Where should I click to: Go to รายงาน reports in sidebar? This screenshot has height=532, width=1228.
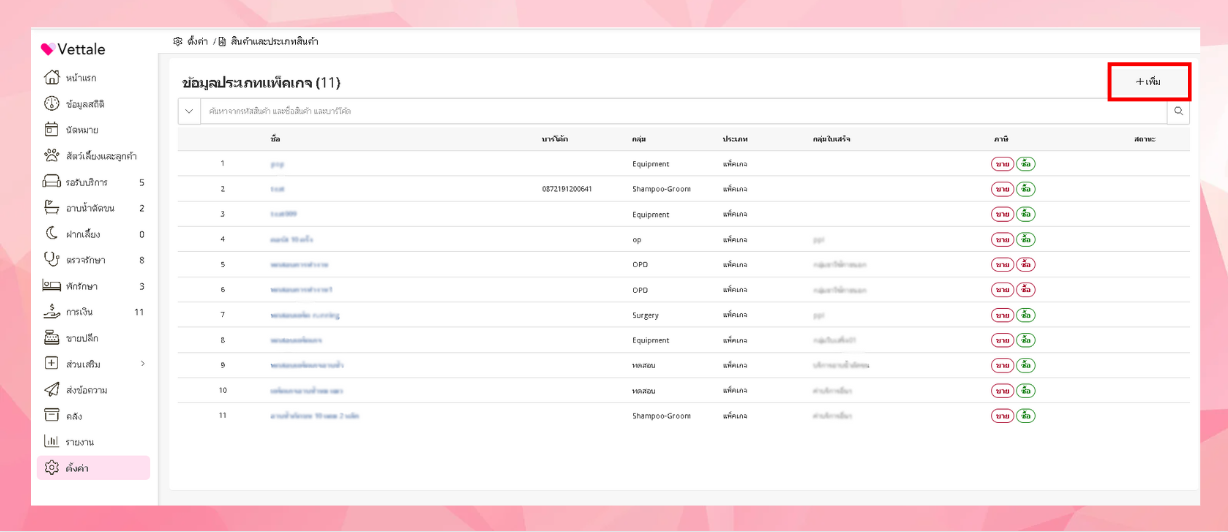93,441
